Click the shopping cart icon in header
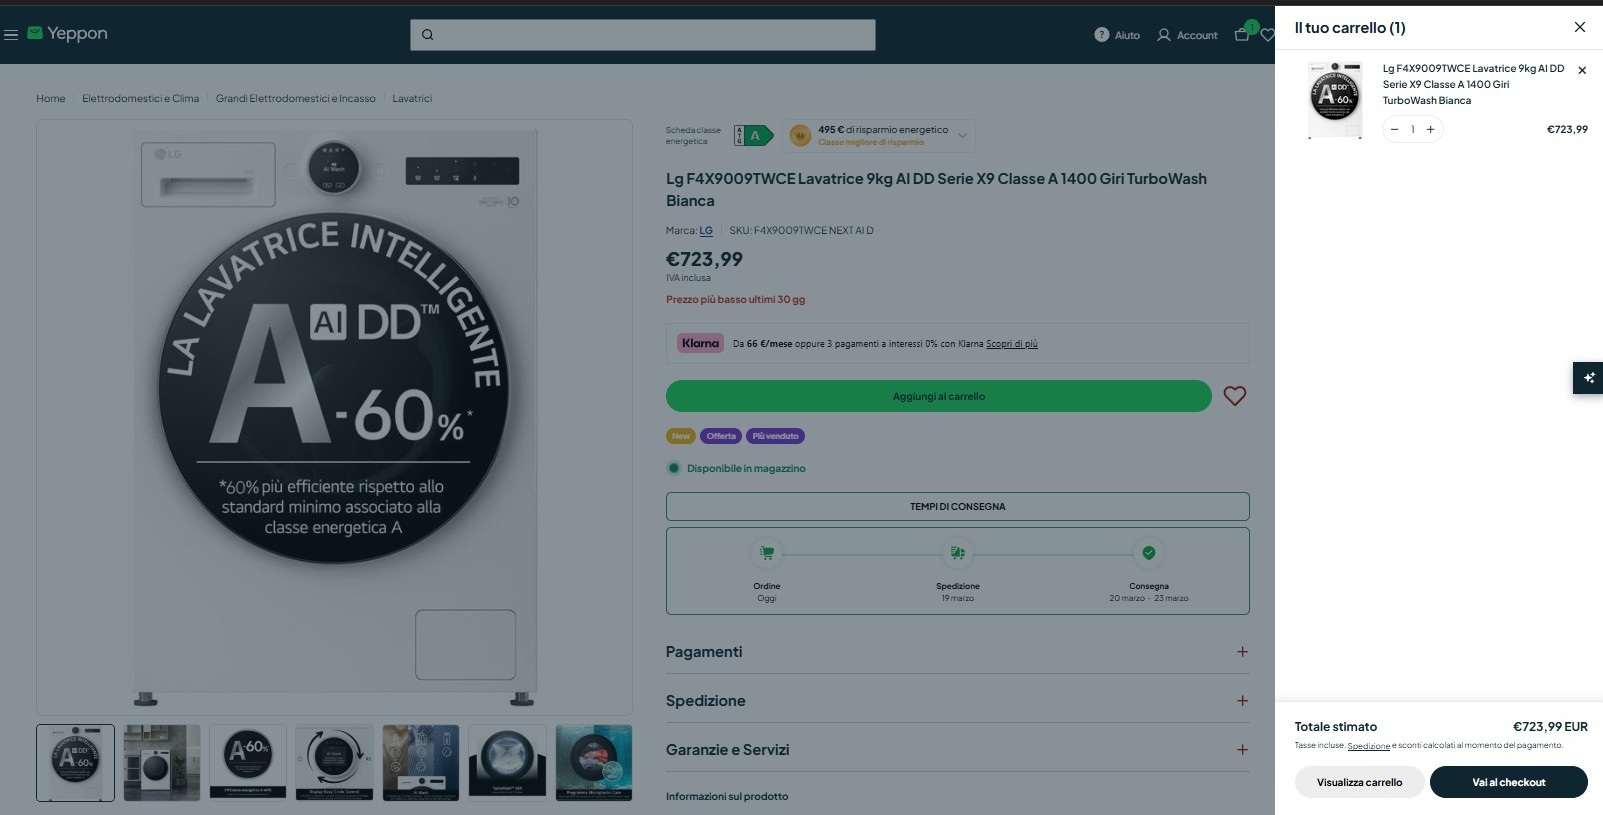Image resolution: width=1603 pixels, height=815 pixels. click(x=1242, y=34)
